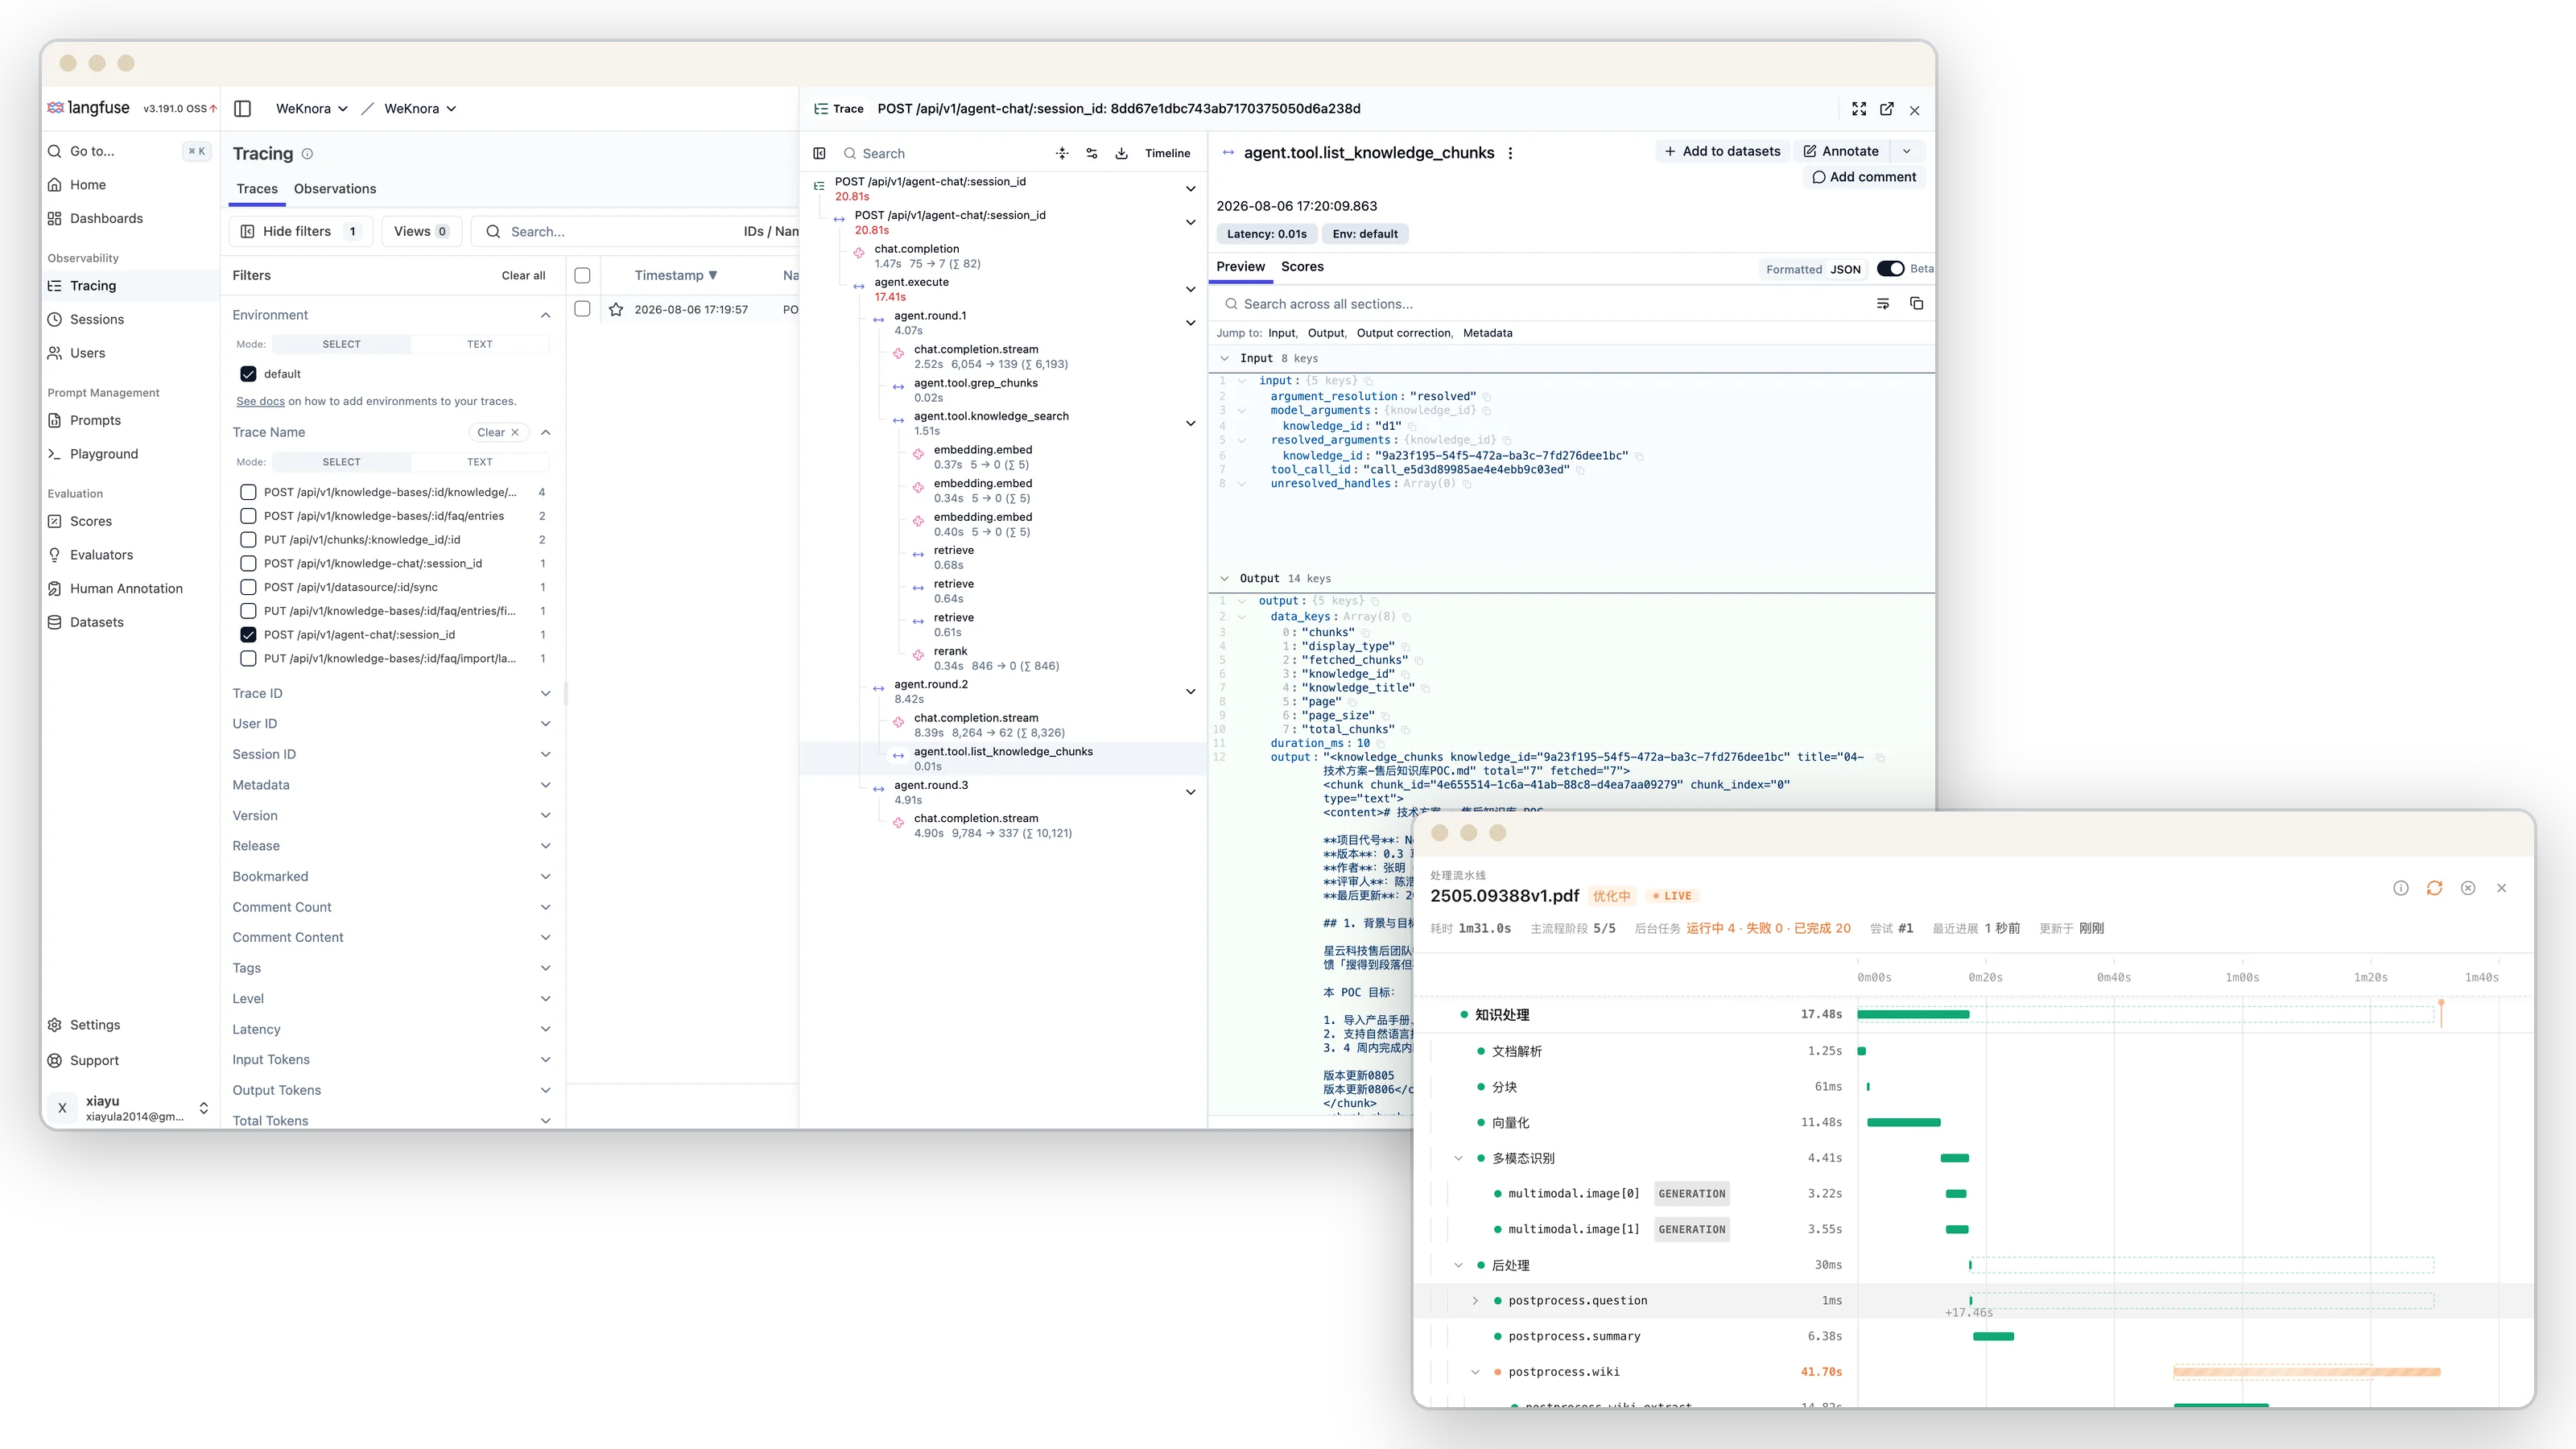Image resolution: width=2576 pixels, height=1449 pixels.
Task: Open Dashboards in the sidebar
Action: pyautogui.click(x=106, y=218)
